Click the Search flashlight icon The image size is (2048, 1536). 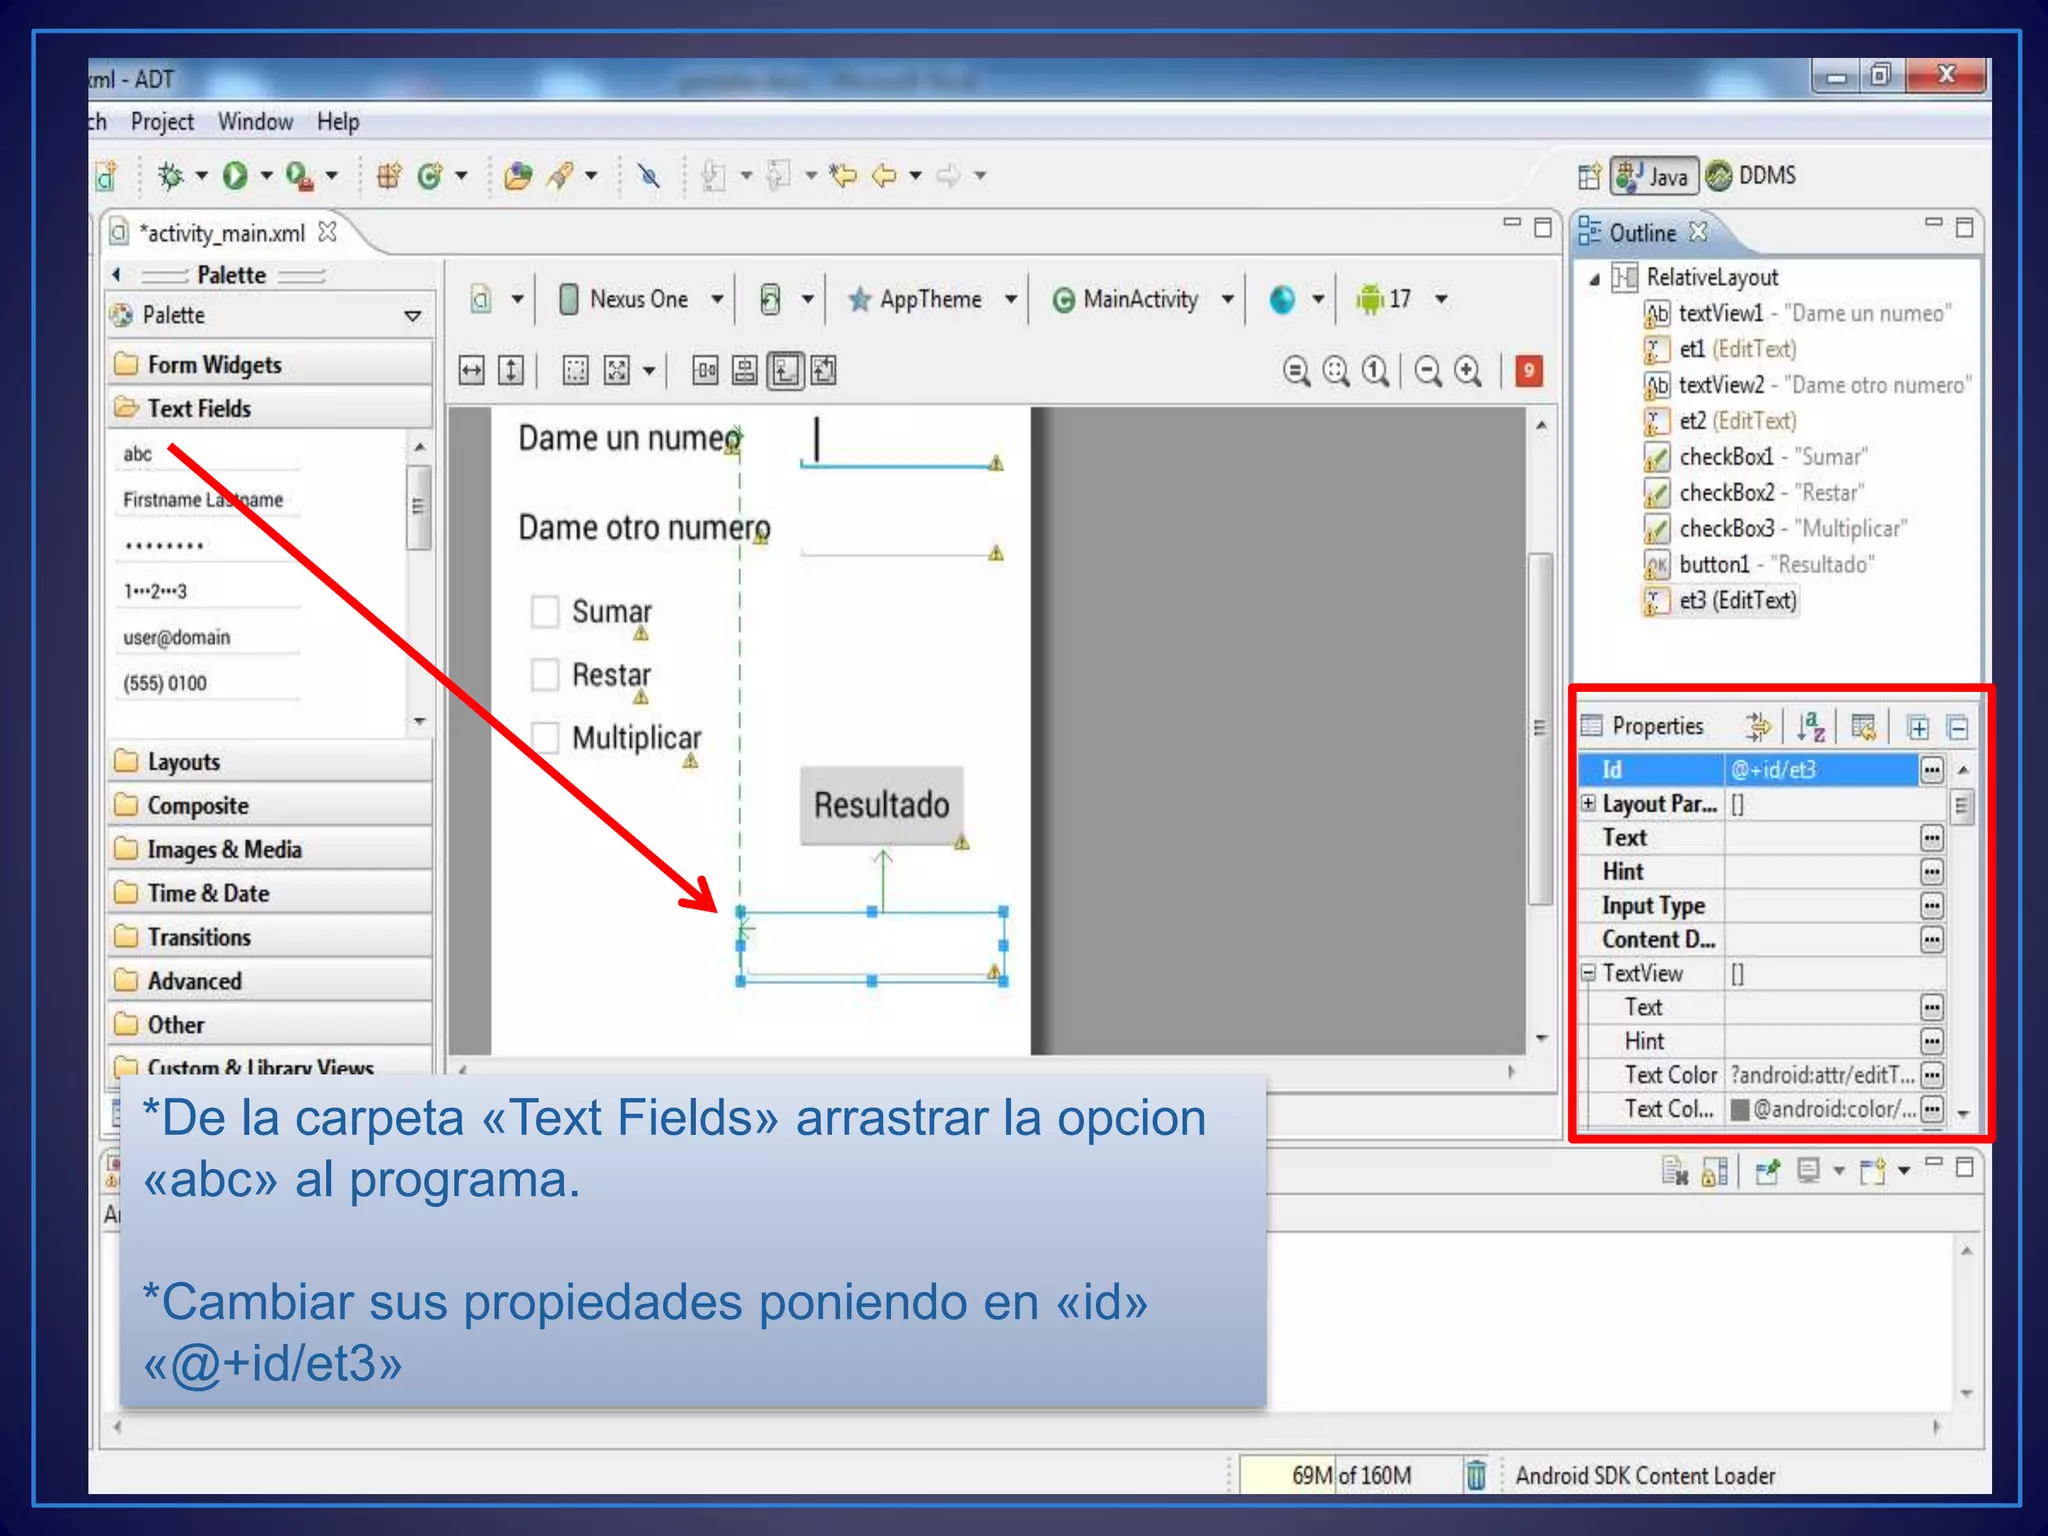pyautogui.click(x=561, y=176)
